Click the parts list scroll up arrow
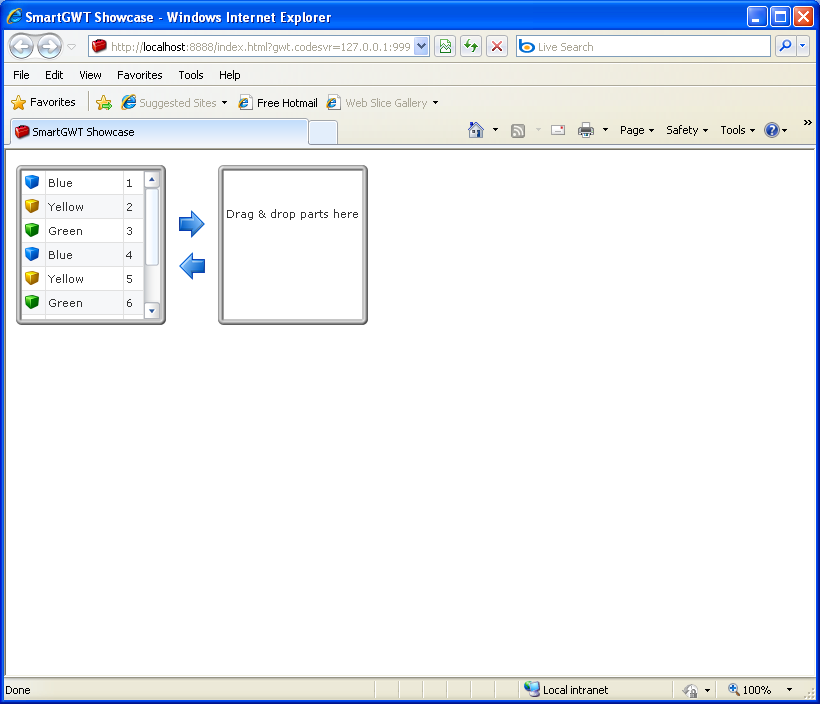This screenshot has height=704, width=820. click(152, 179)
